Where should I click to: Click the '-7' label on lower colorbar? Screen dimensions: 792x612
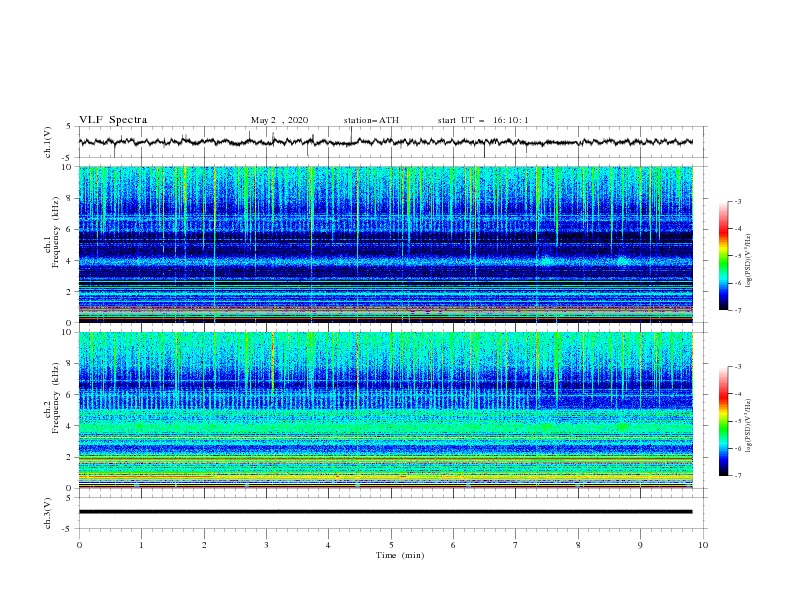(x=738, y=475)
